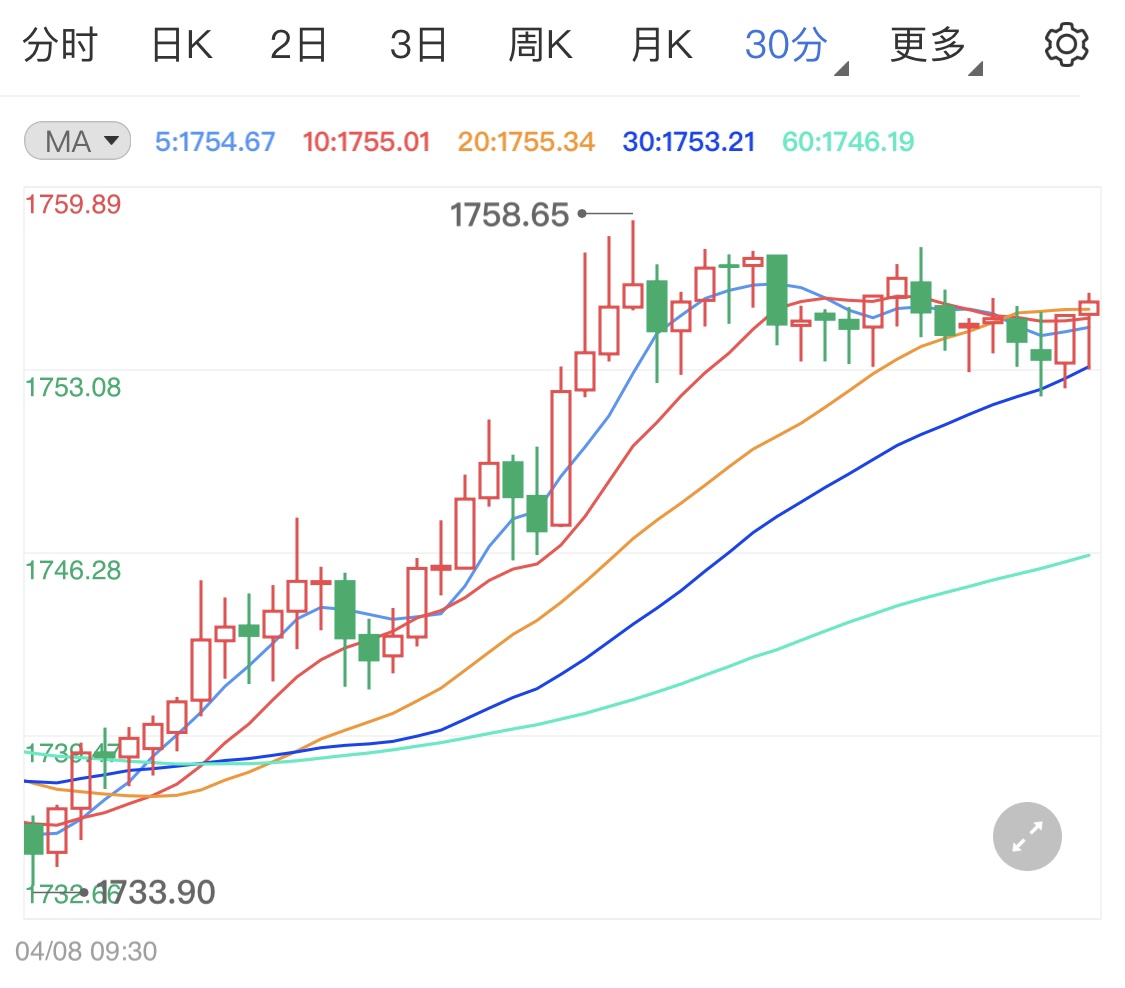The height and width of the screenshot is (988, 1125).
Task: Select the 2日 chart tab
Action: [298, 45]
